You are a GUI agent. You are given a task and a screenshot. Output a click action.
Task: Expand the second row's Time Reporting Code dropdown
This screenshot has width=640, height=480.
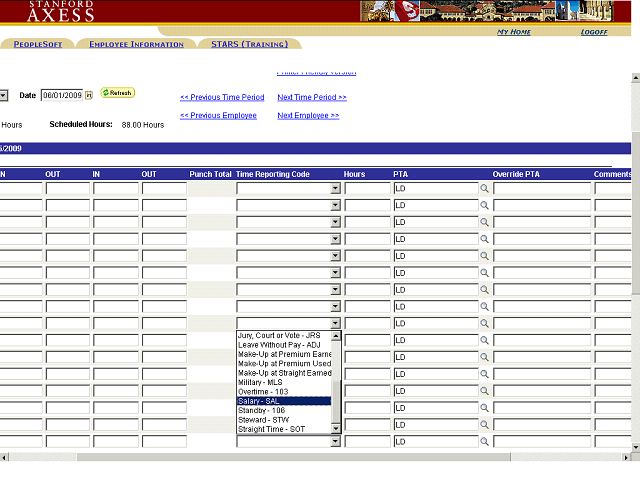(x=335, y=205)
